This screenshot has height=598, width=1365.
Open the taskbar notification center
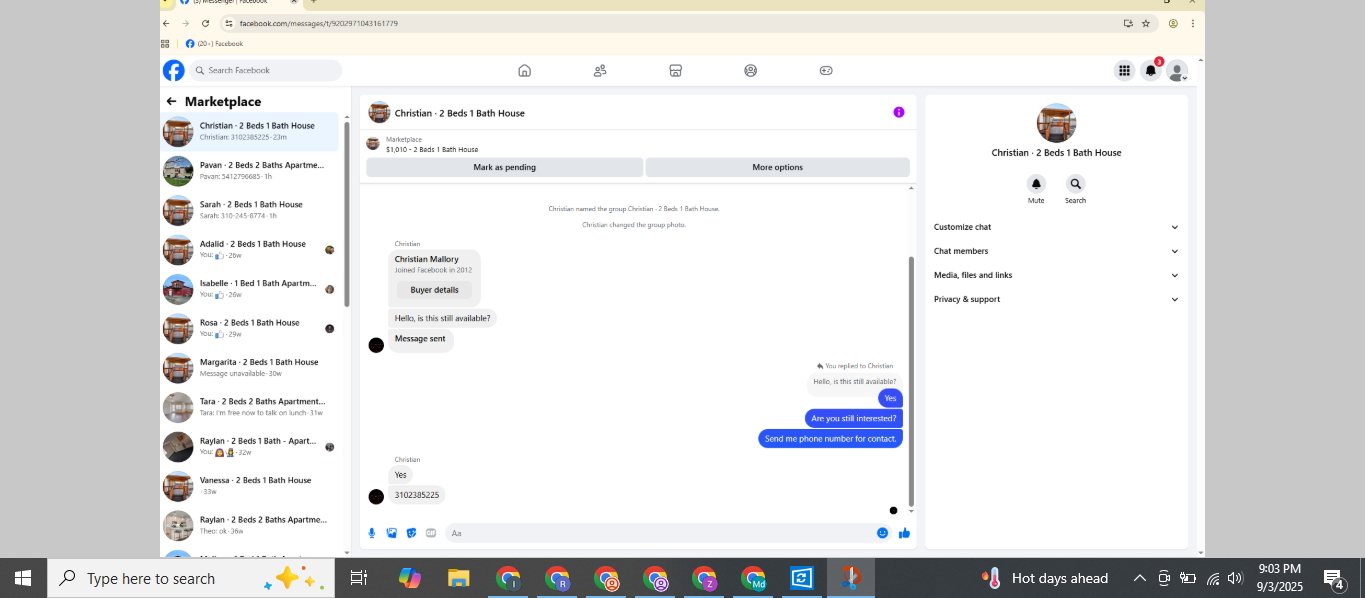pos(1335,578)
